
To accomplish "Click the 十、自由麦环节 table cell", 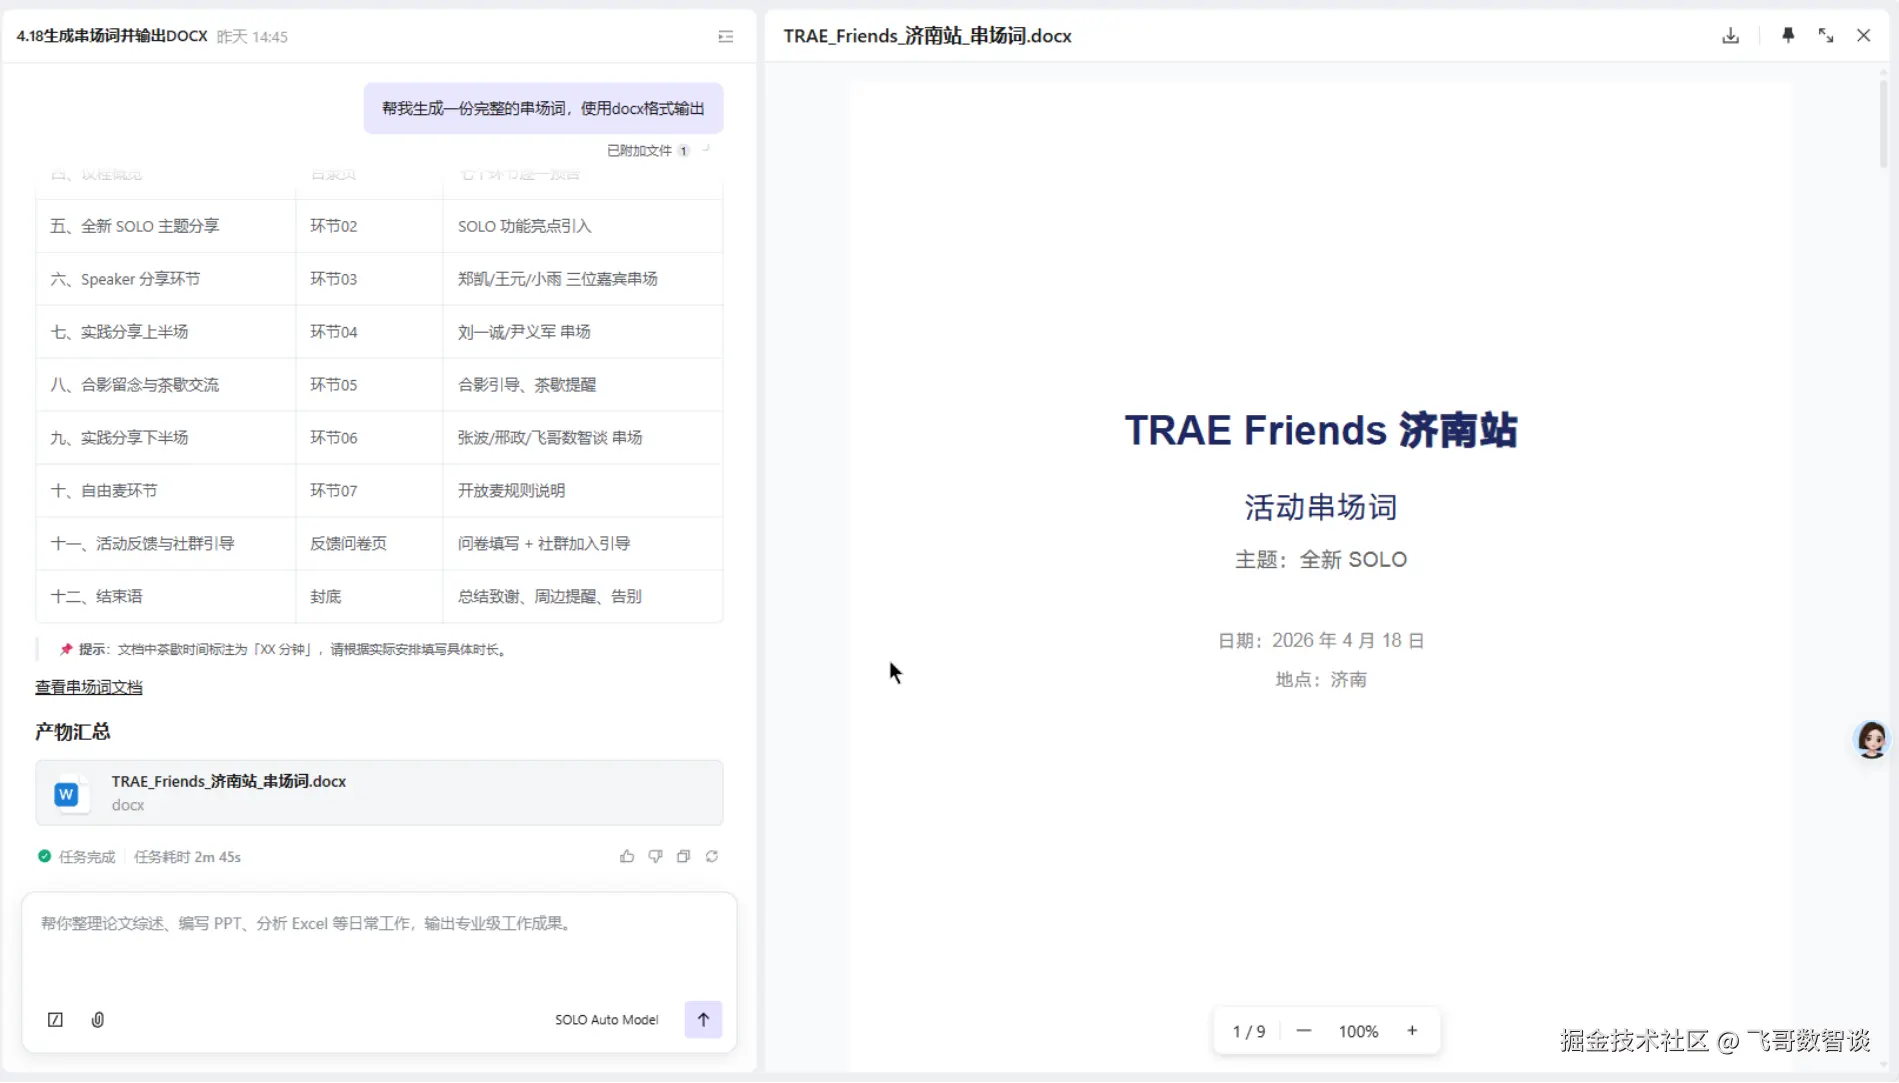I will [x=166, y=491].
